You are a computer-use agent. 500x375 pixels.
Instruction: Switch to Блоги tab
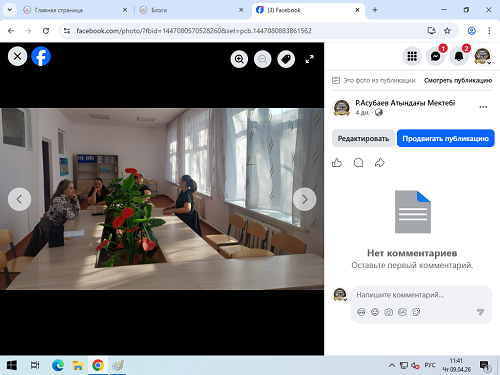pos(191,10)
